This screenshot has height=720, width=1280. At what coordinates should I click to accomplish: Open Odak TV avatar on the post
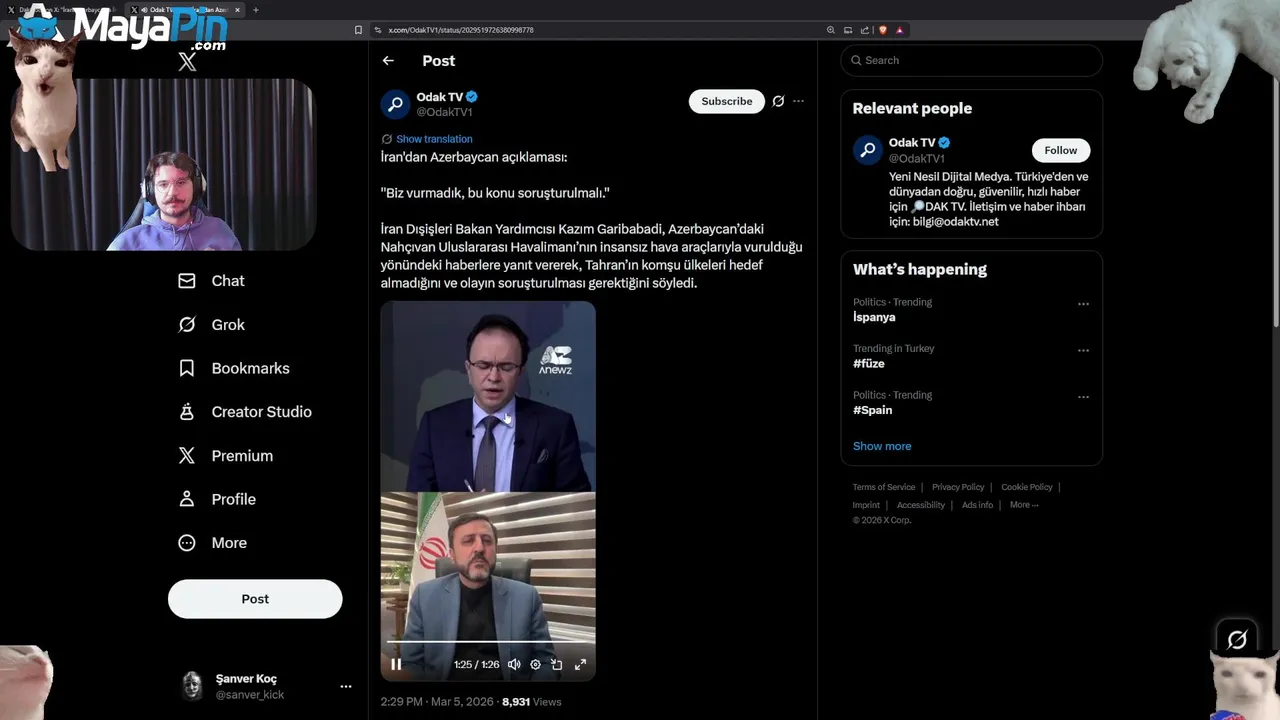[395, 104]
